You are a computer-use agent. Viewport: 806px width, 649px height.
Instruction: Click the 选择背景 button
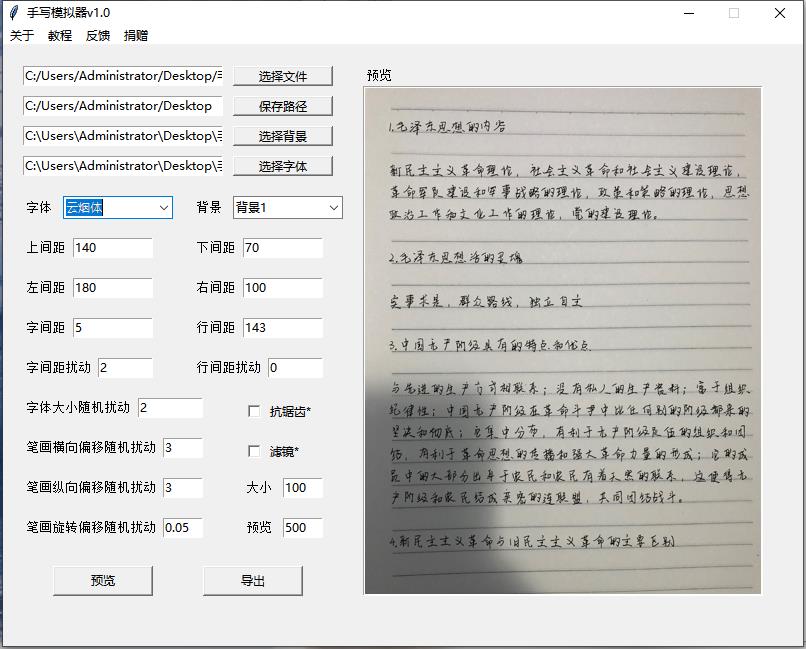[284, 136]
